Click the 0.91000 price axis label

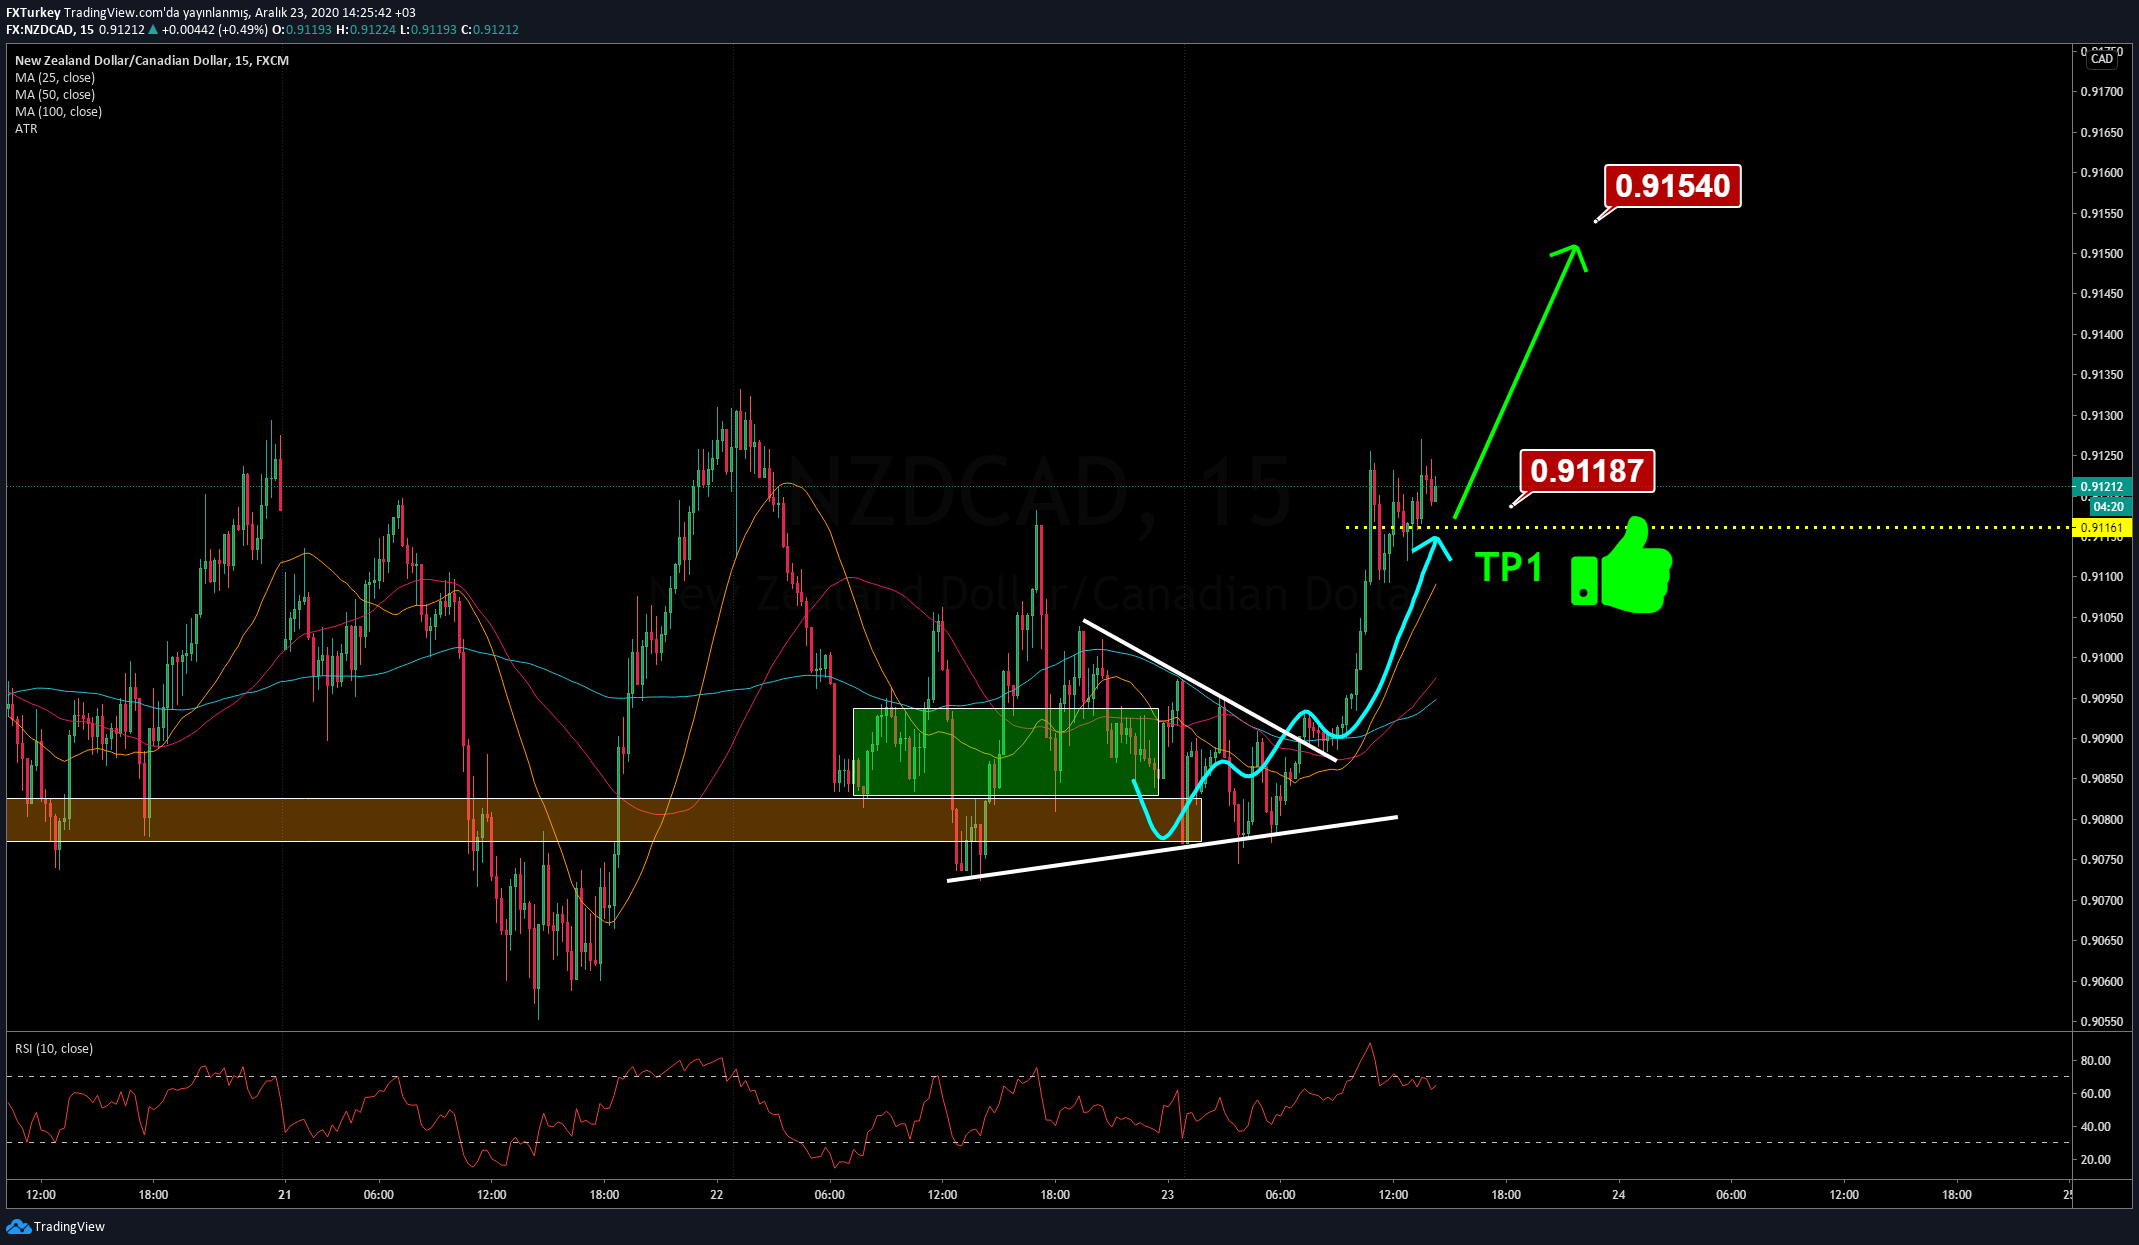click(x=2102, y=658)
